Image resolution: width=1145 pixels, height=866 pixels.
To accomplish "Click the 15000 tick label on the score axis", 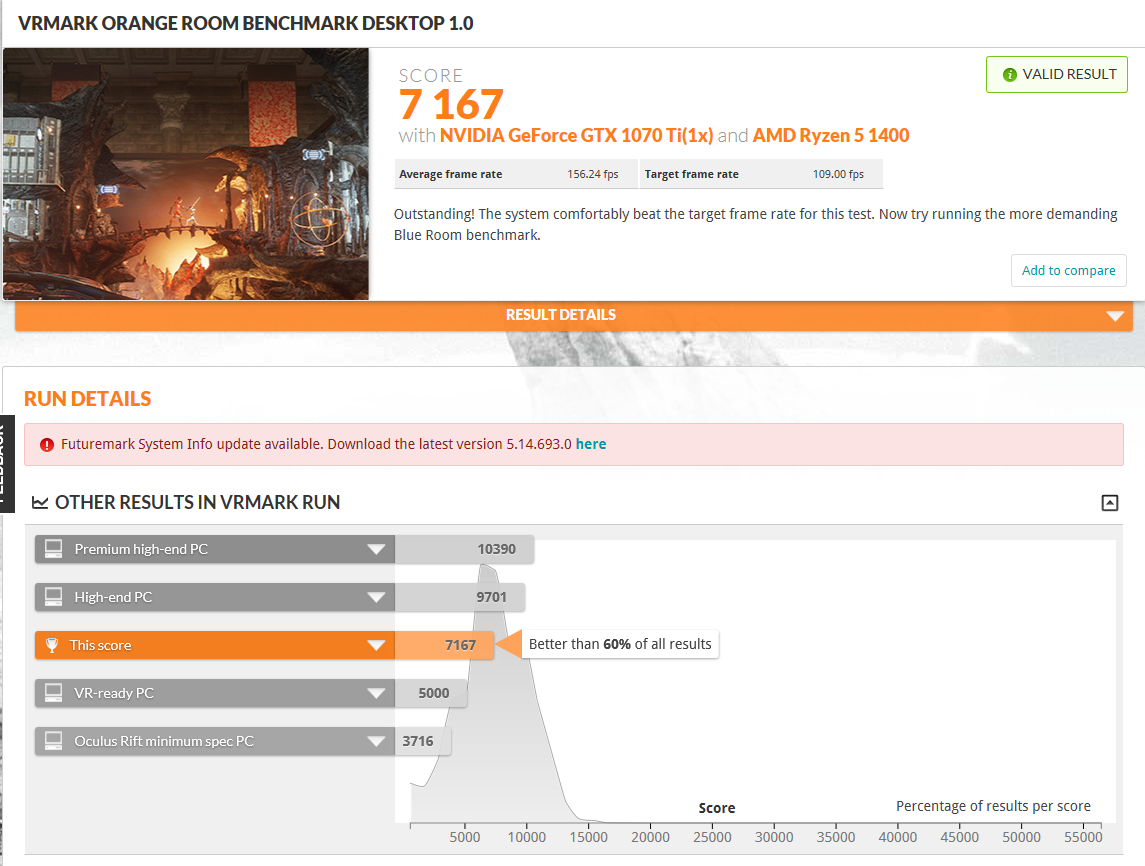I will pyautogui.click(x=589, y=837).
